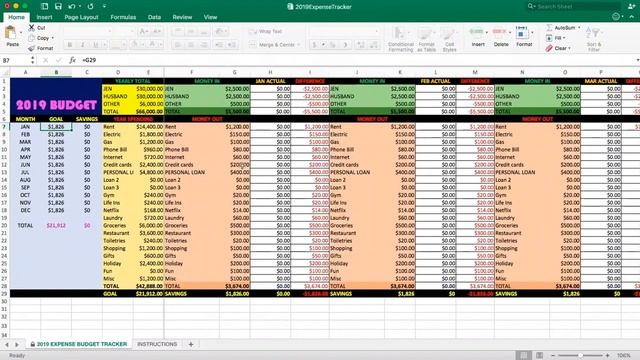
Task: Click the select-all corner of the grid
Action: pyautogui.click(x=5, y=72)
